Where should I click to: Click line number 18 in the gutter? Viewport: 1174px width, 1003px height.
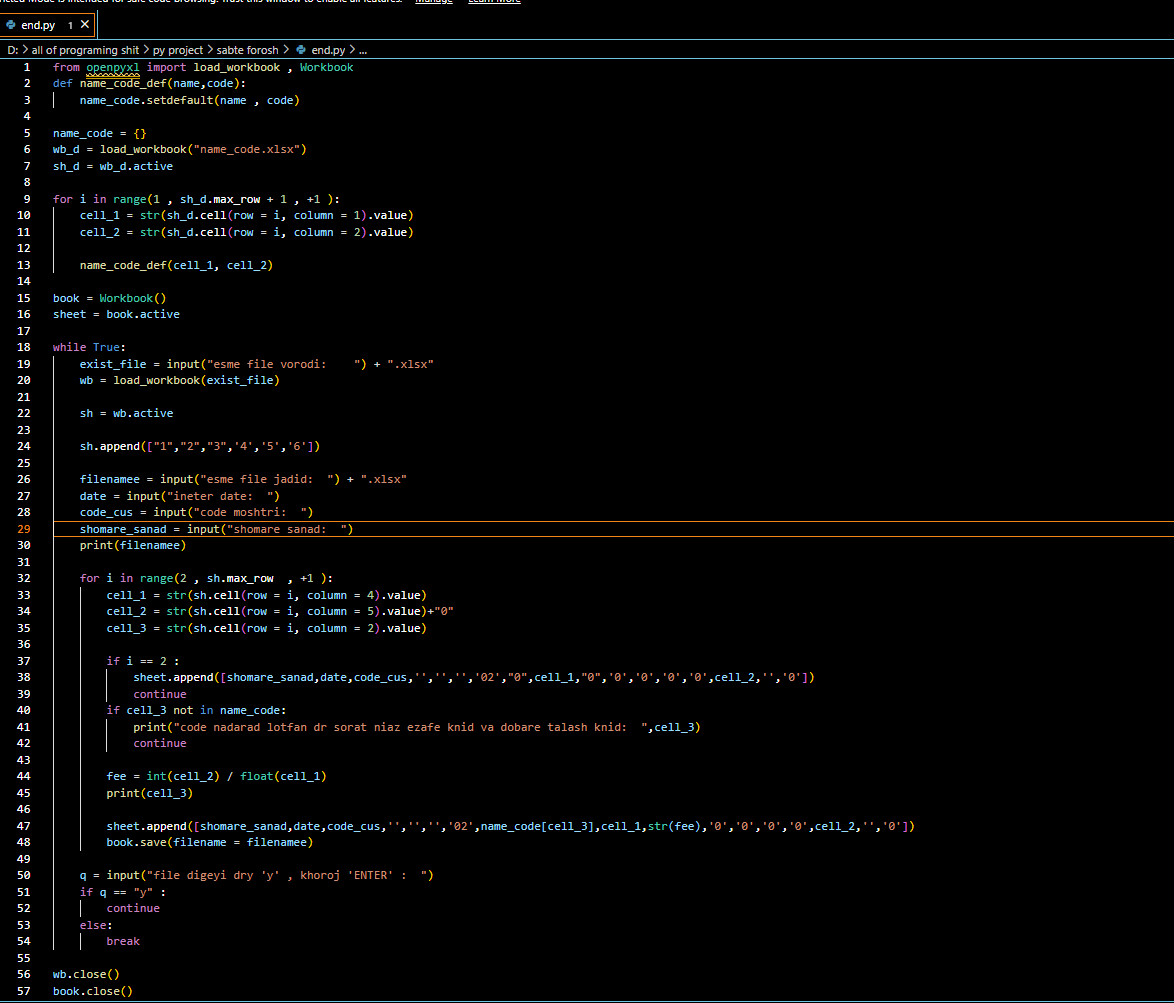(x=24, y=347)
